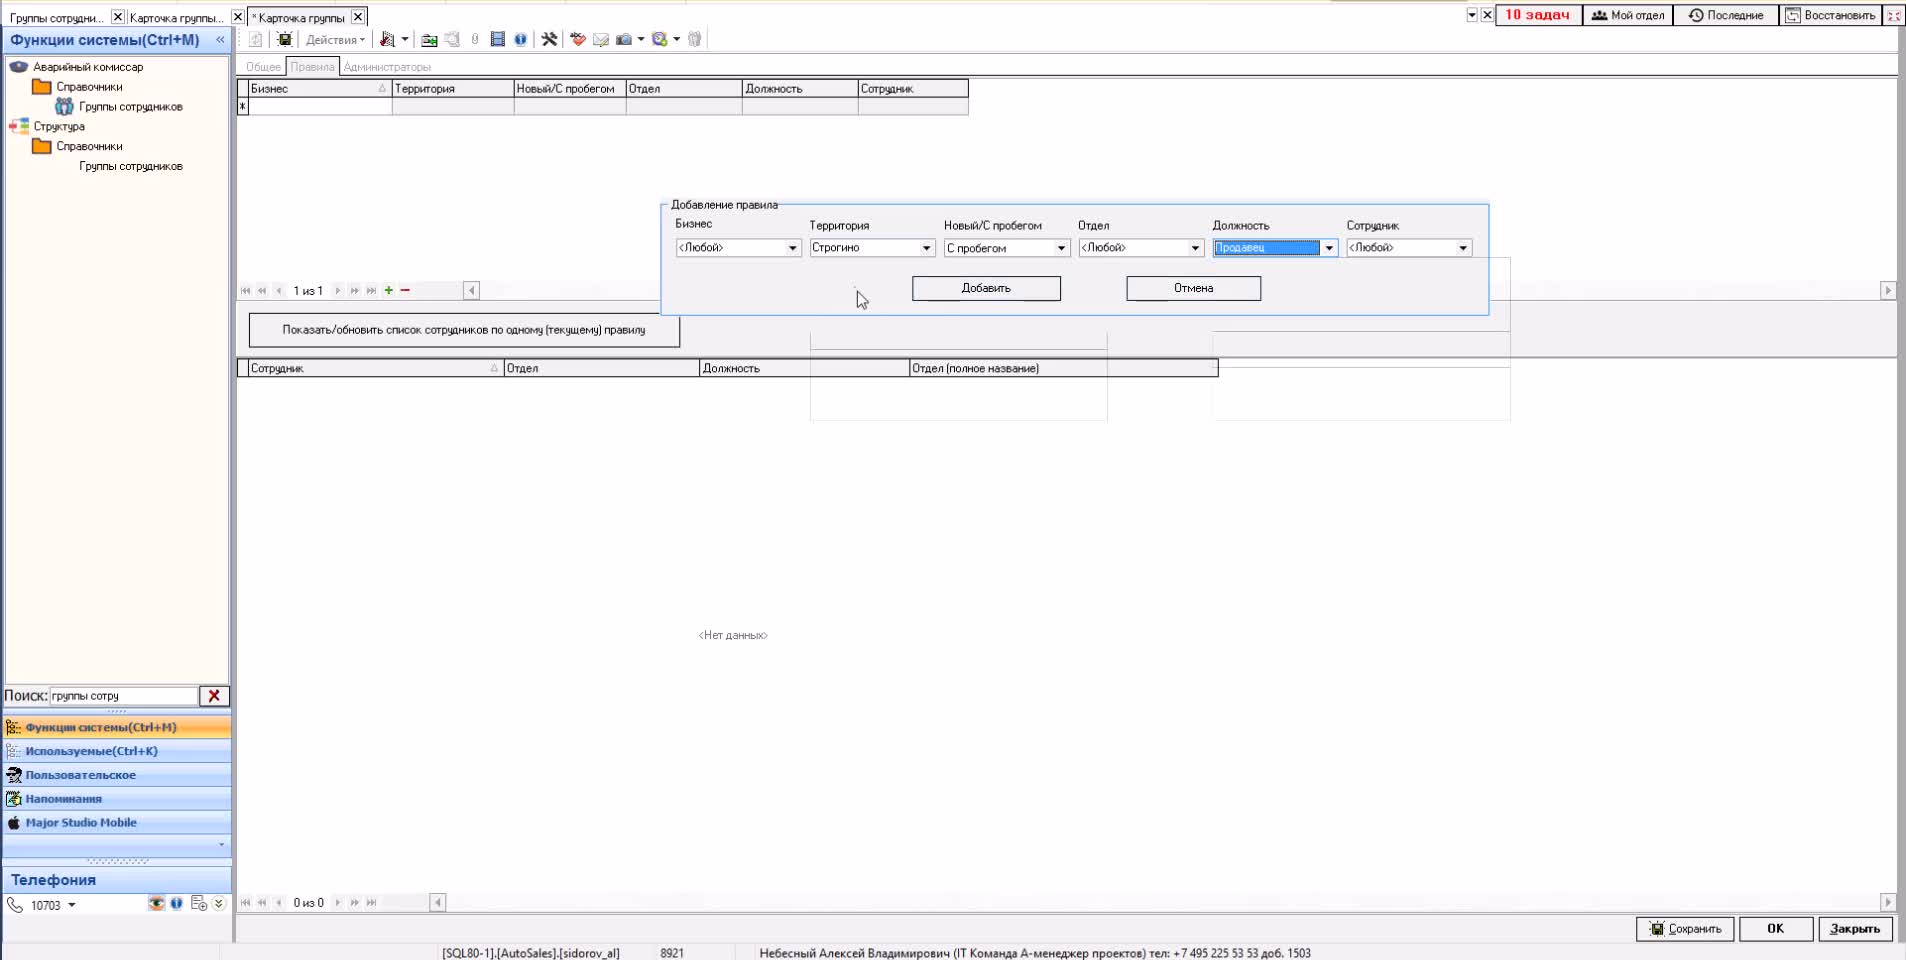1906x960 pixels.
Task: Clear the search field with the red X
Action: pos(214,695)
